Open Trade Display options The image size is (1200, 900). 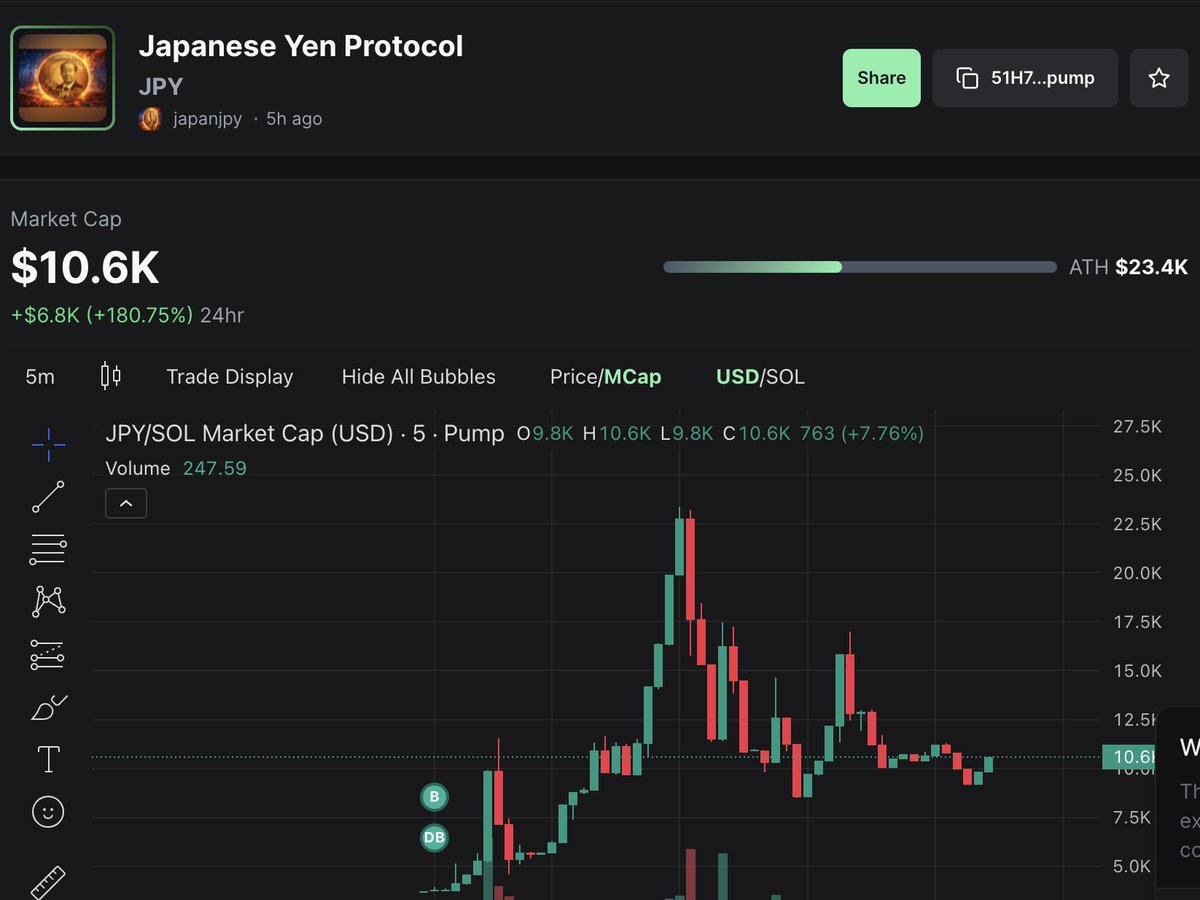(229, 377)
